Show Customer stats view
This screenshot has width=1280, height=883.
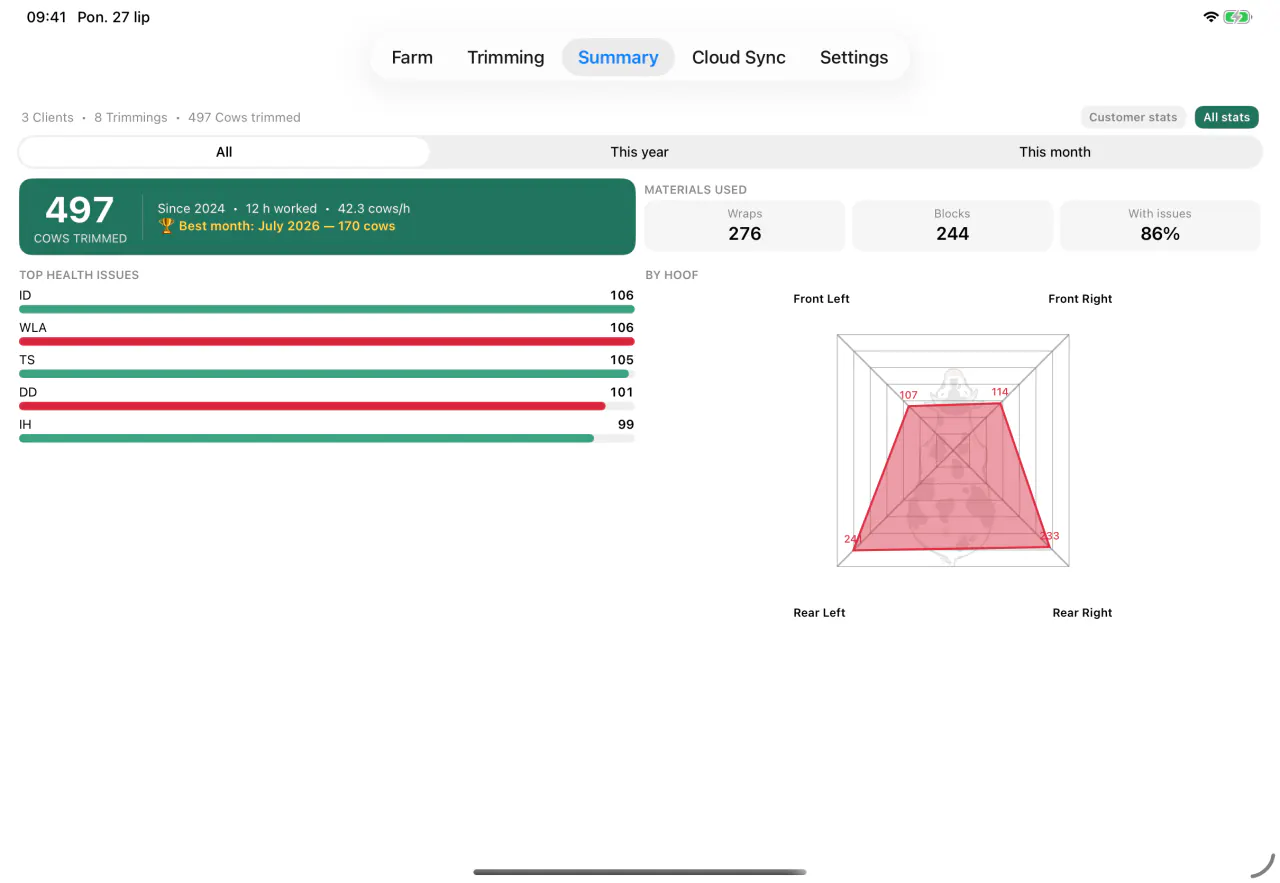pos(1133,117)
